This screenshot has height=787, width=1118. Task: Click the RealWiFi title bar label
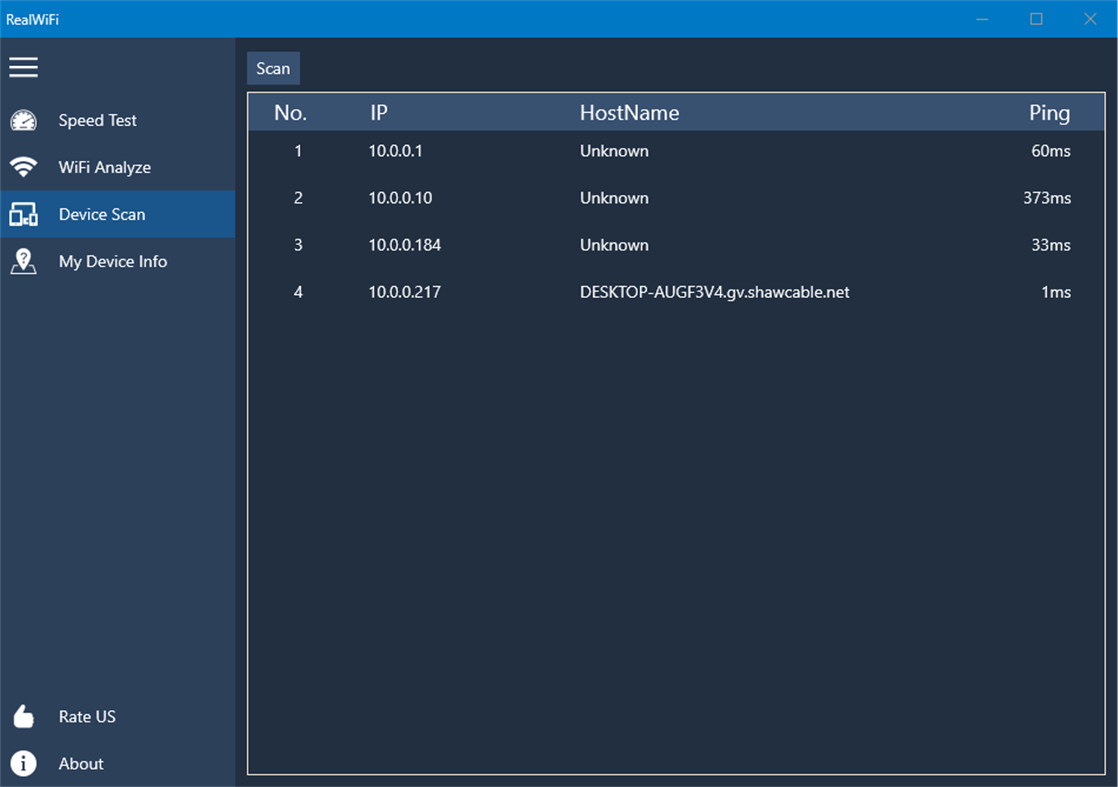point(31,18)
